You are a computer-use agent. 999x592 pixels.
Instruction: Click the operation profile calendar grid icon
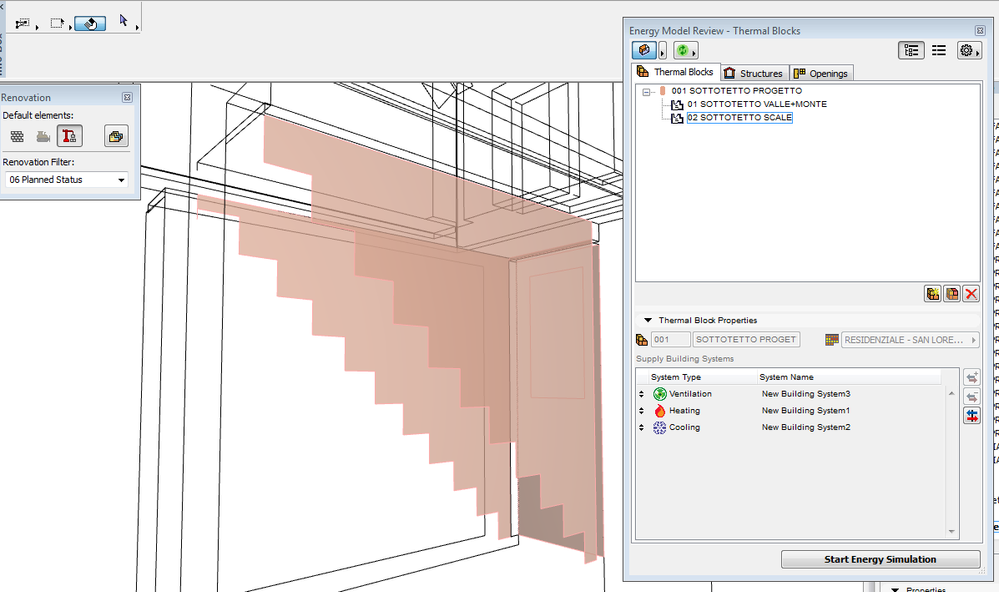coord(831,340)
